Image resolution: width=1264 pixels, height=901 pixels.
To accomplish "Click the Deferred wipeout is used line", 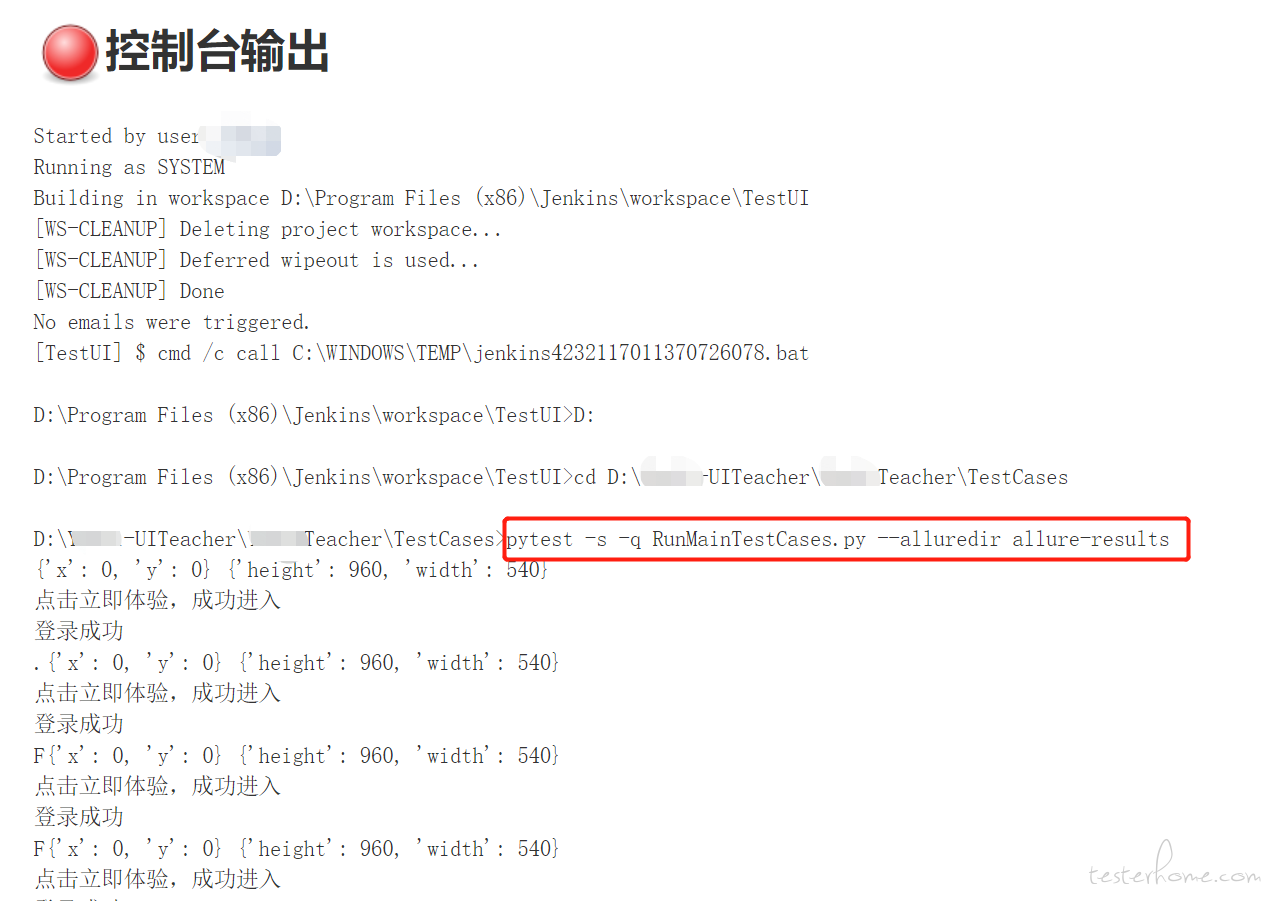I will click(256, 260).
